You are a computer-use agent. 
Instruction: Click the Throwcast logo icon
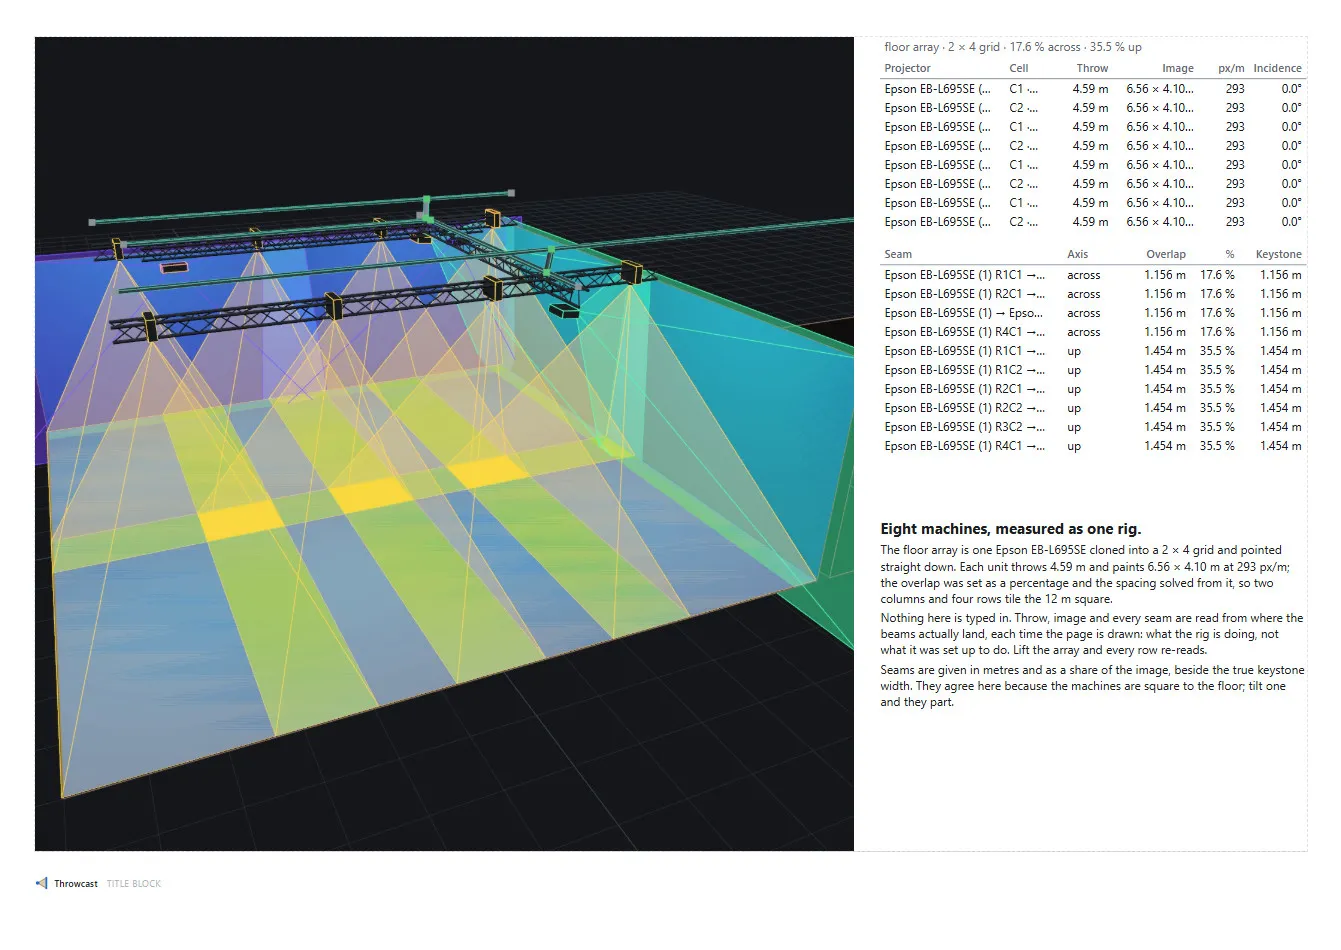point(41,883)
